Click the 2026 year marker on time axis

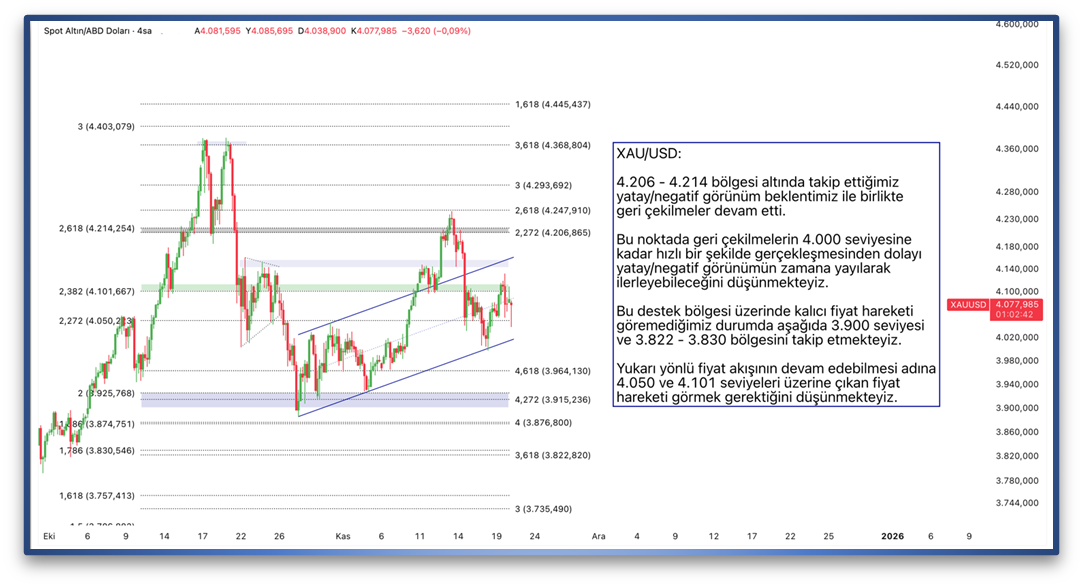(x=892, y=536)
